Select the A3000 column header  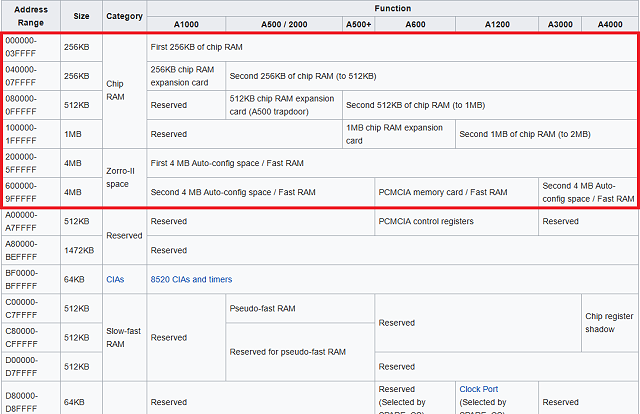[x=560, y=24]
